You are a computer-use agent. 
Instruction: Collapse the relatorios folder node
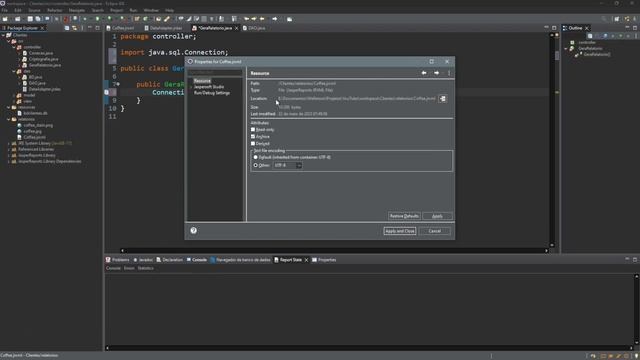pyautogui.click(x=9, y=119)
